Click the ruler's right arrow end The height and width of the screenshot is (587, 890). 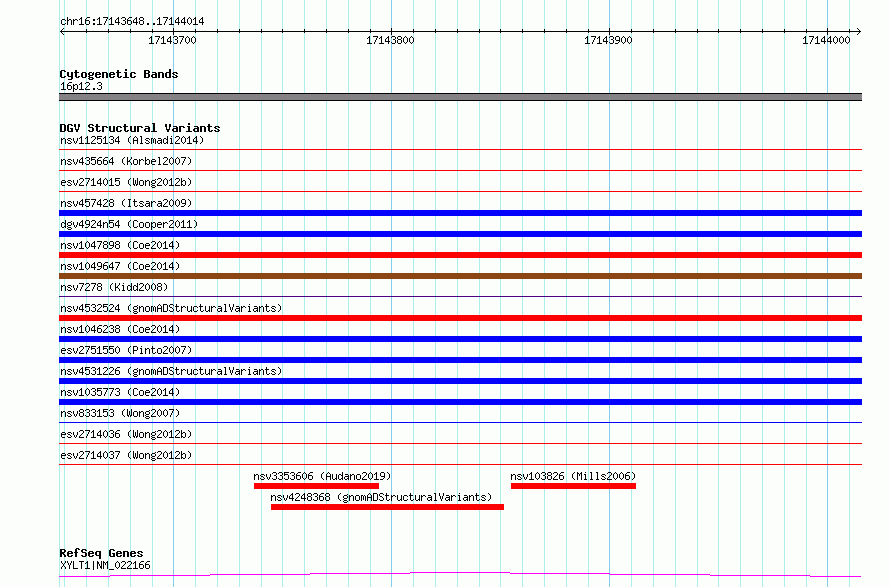tap(859, 32)
